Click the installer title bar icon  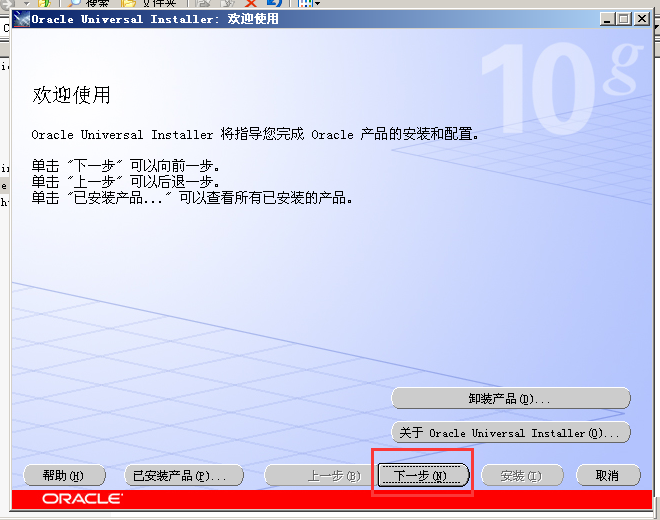coord(21,19)
